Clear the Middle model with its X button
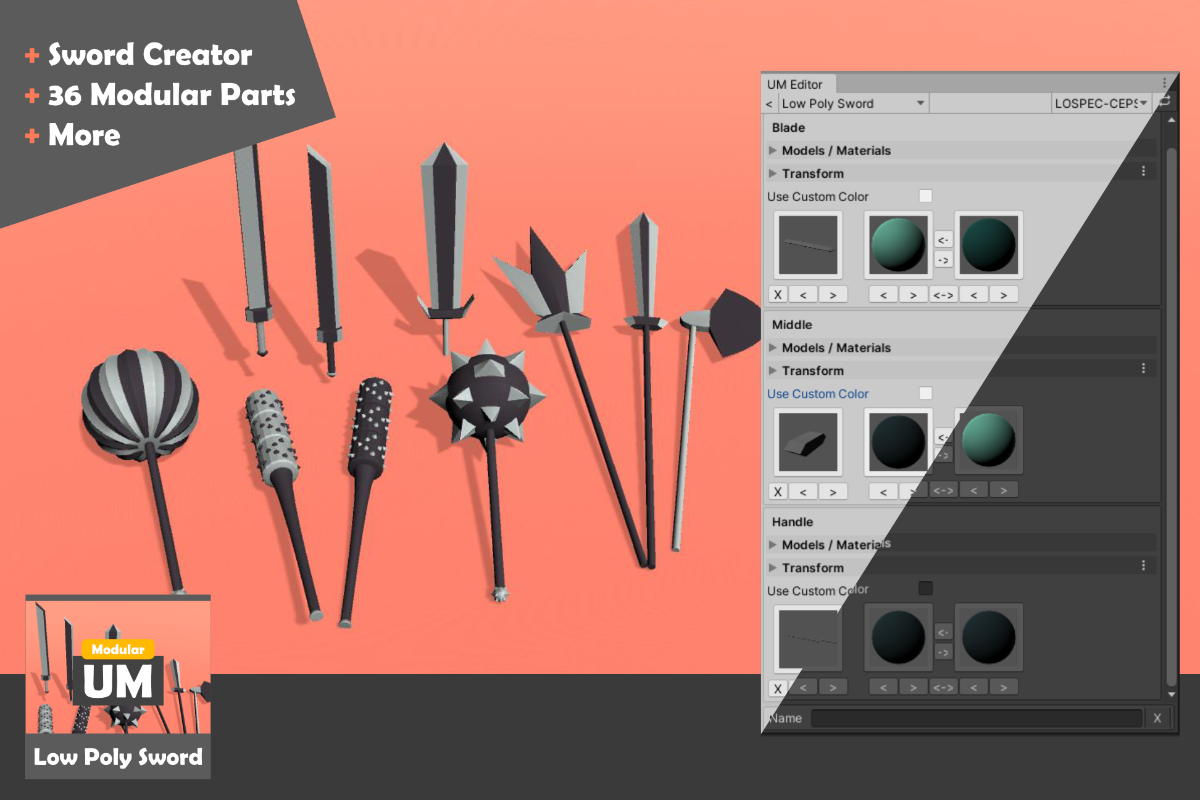This screenshot has height=800, width=1200. point(778,491)
